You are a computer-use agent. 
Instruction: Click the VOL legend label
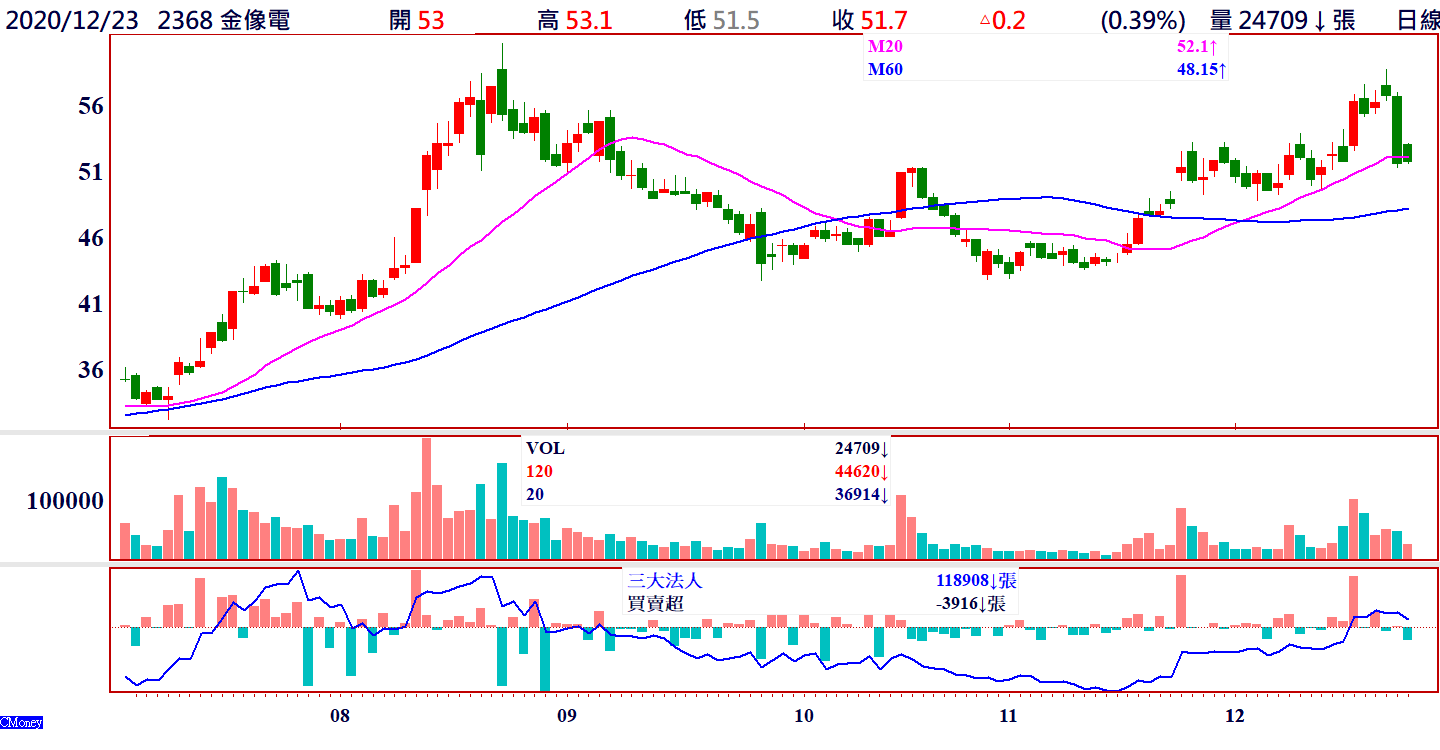click(x=545, y=449)
